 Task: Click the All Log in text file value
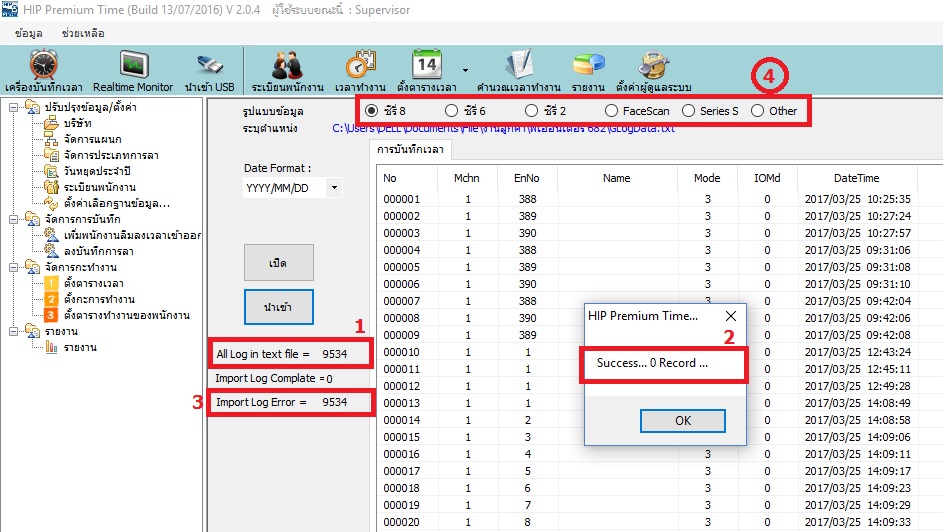[334, 354]
